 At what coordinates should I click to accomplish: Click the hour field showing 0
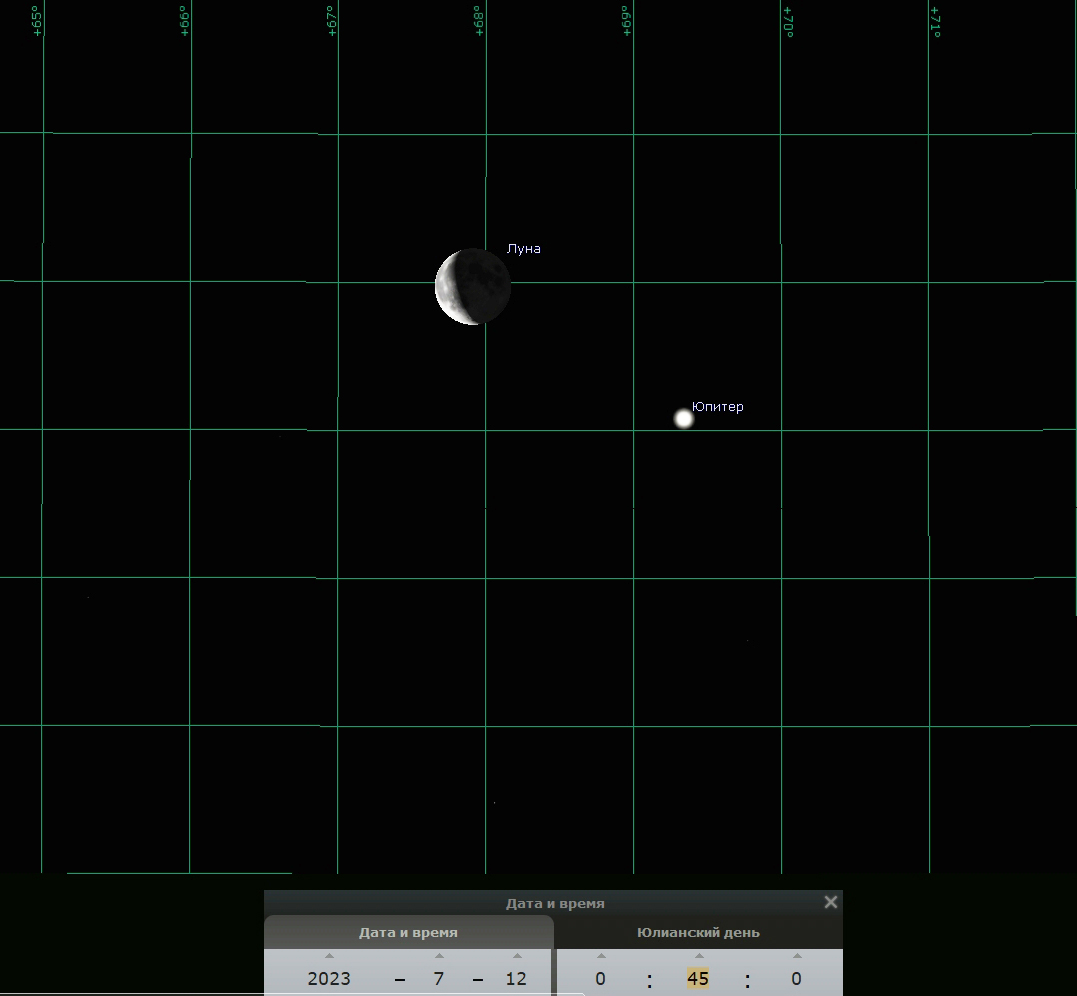tap(600, 978)
